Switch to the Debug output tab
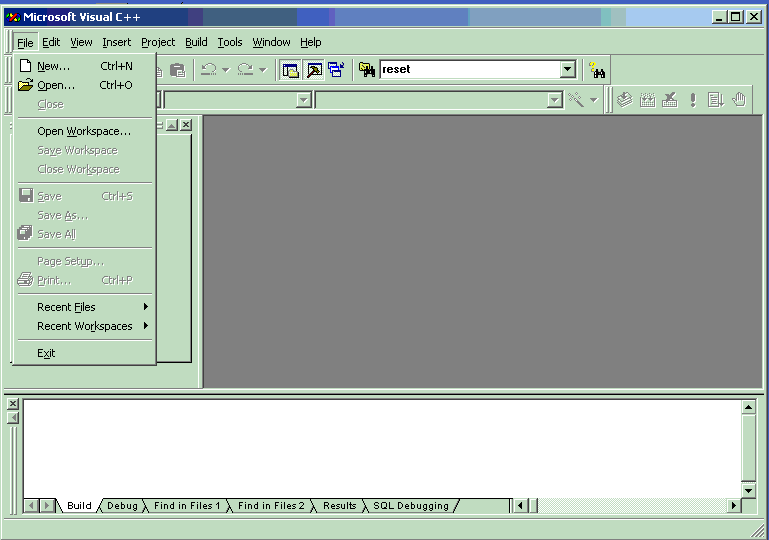Viewport: 769px width, 540px height. coord(122,506)
